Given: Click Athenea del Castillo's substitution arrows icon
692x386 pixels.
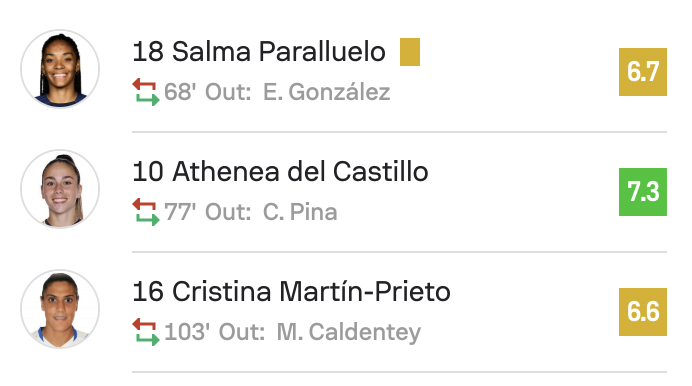Looking at the screenshot, I should [146, 212].
